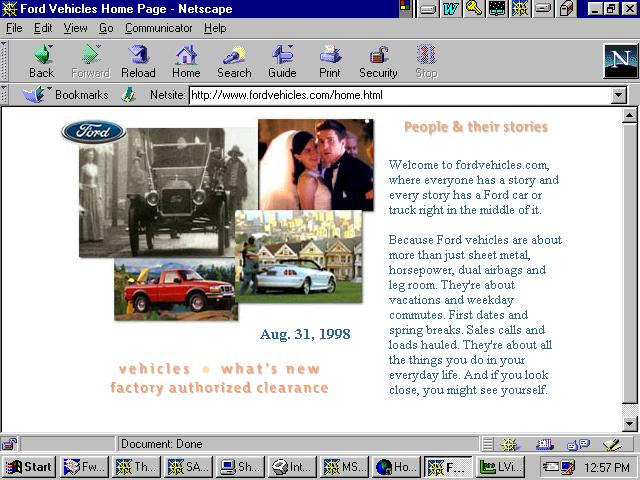Click the Guide toolbar icon
The image size is (640, 480).
pos(282,61)
